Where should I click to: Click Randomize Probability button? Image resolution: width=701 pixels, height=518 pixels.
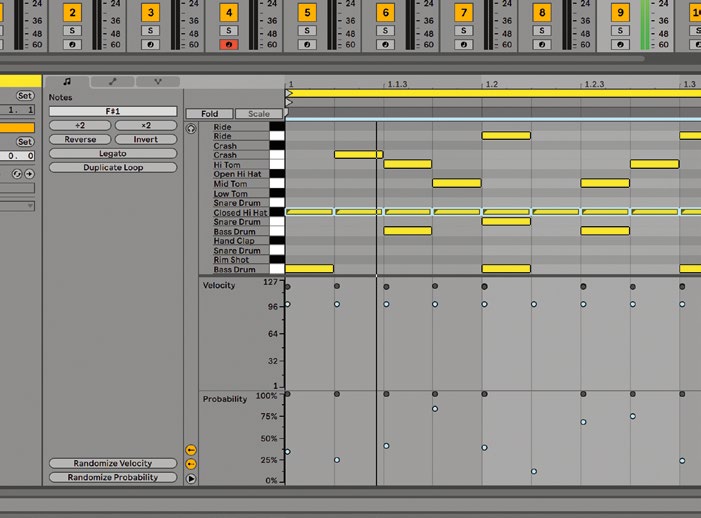tap(113, 477)
